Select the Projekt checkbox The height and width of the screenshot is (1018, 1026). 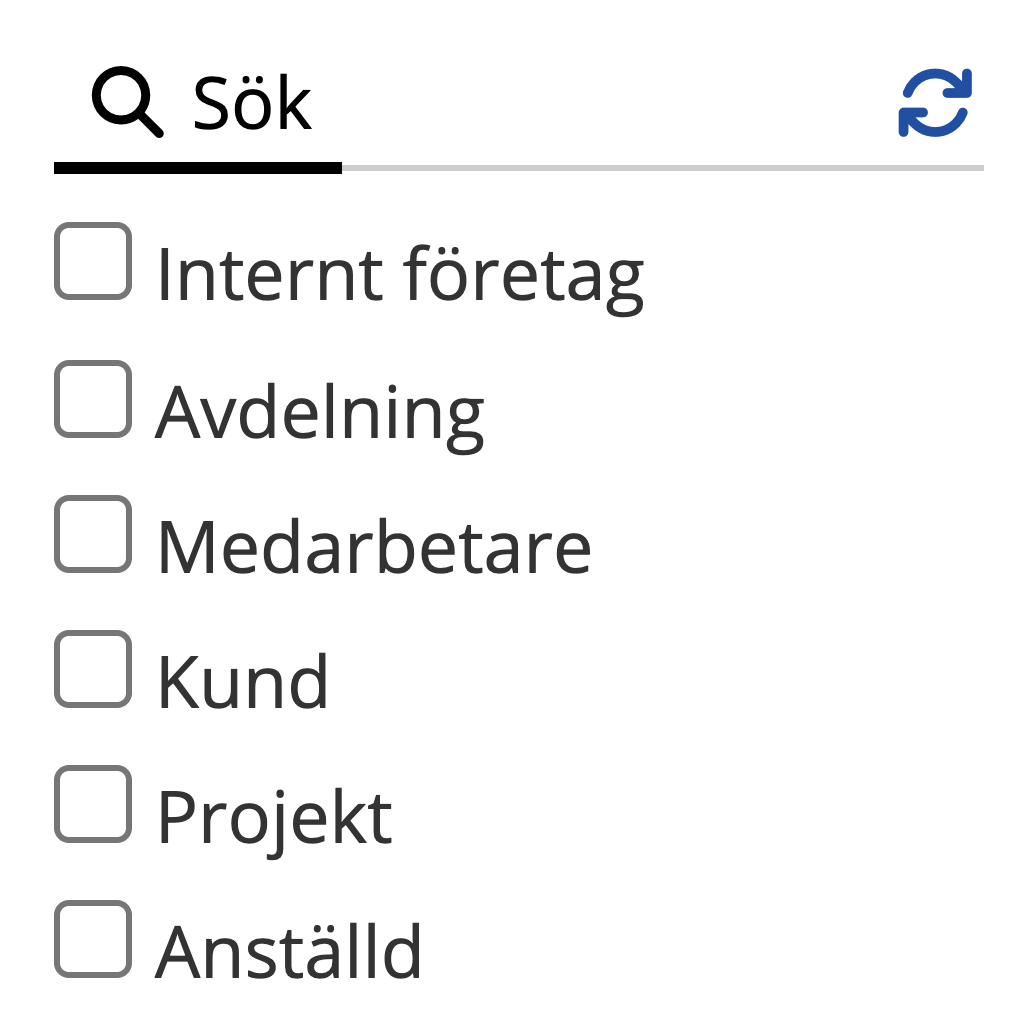click(93, 804)
